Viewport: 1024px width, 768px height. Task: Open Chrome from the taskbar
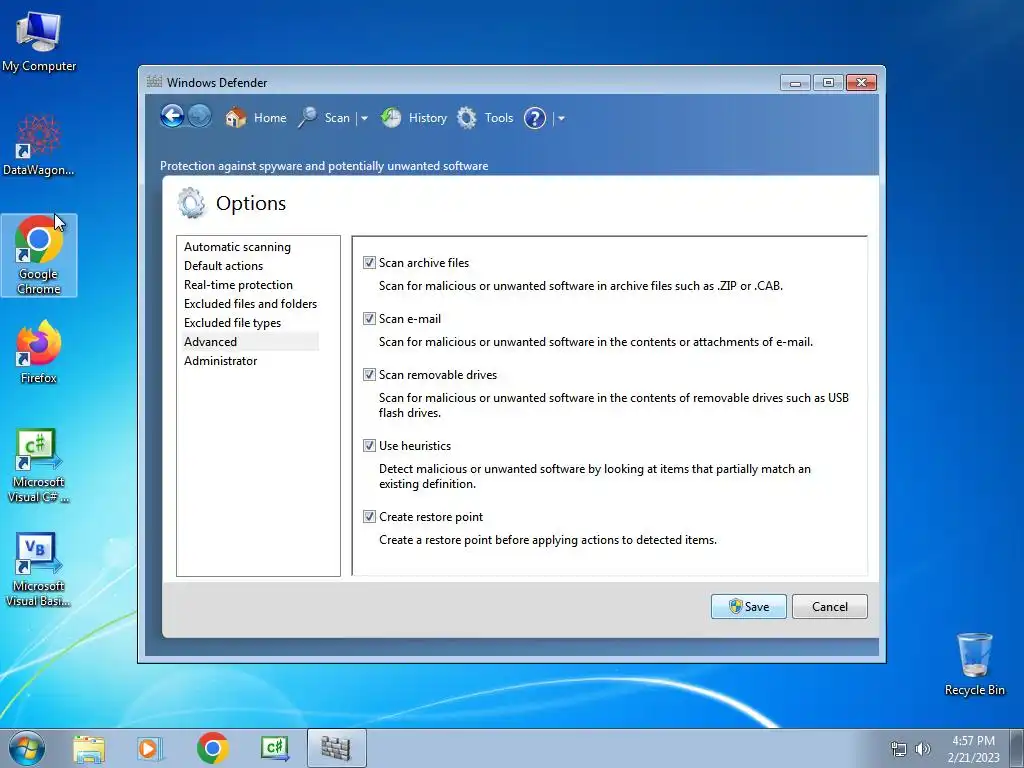[213, 748]
